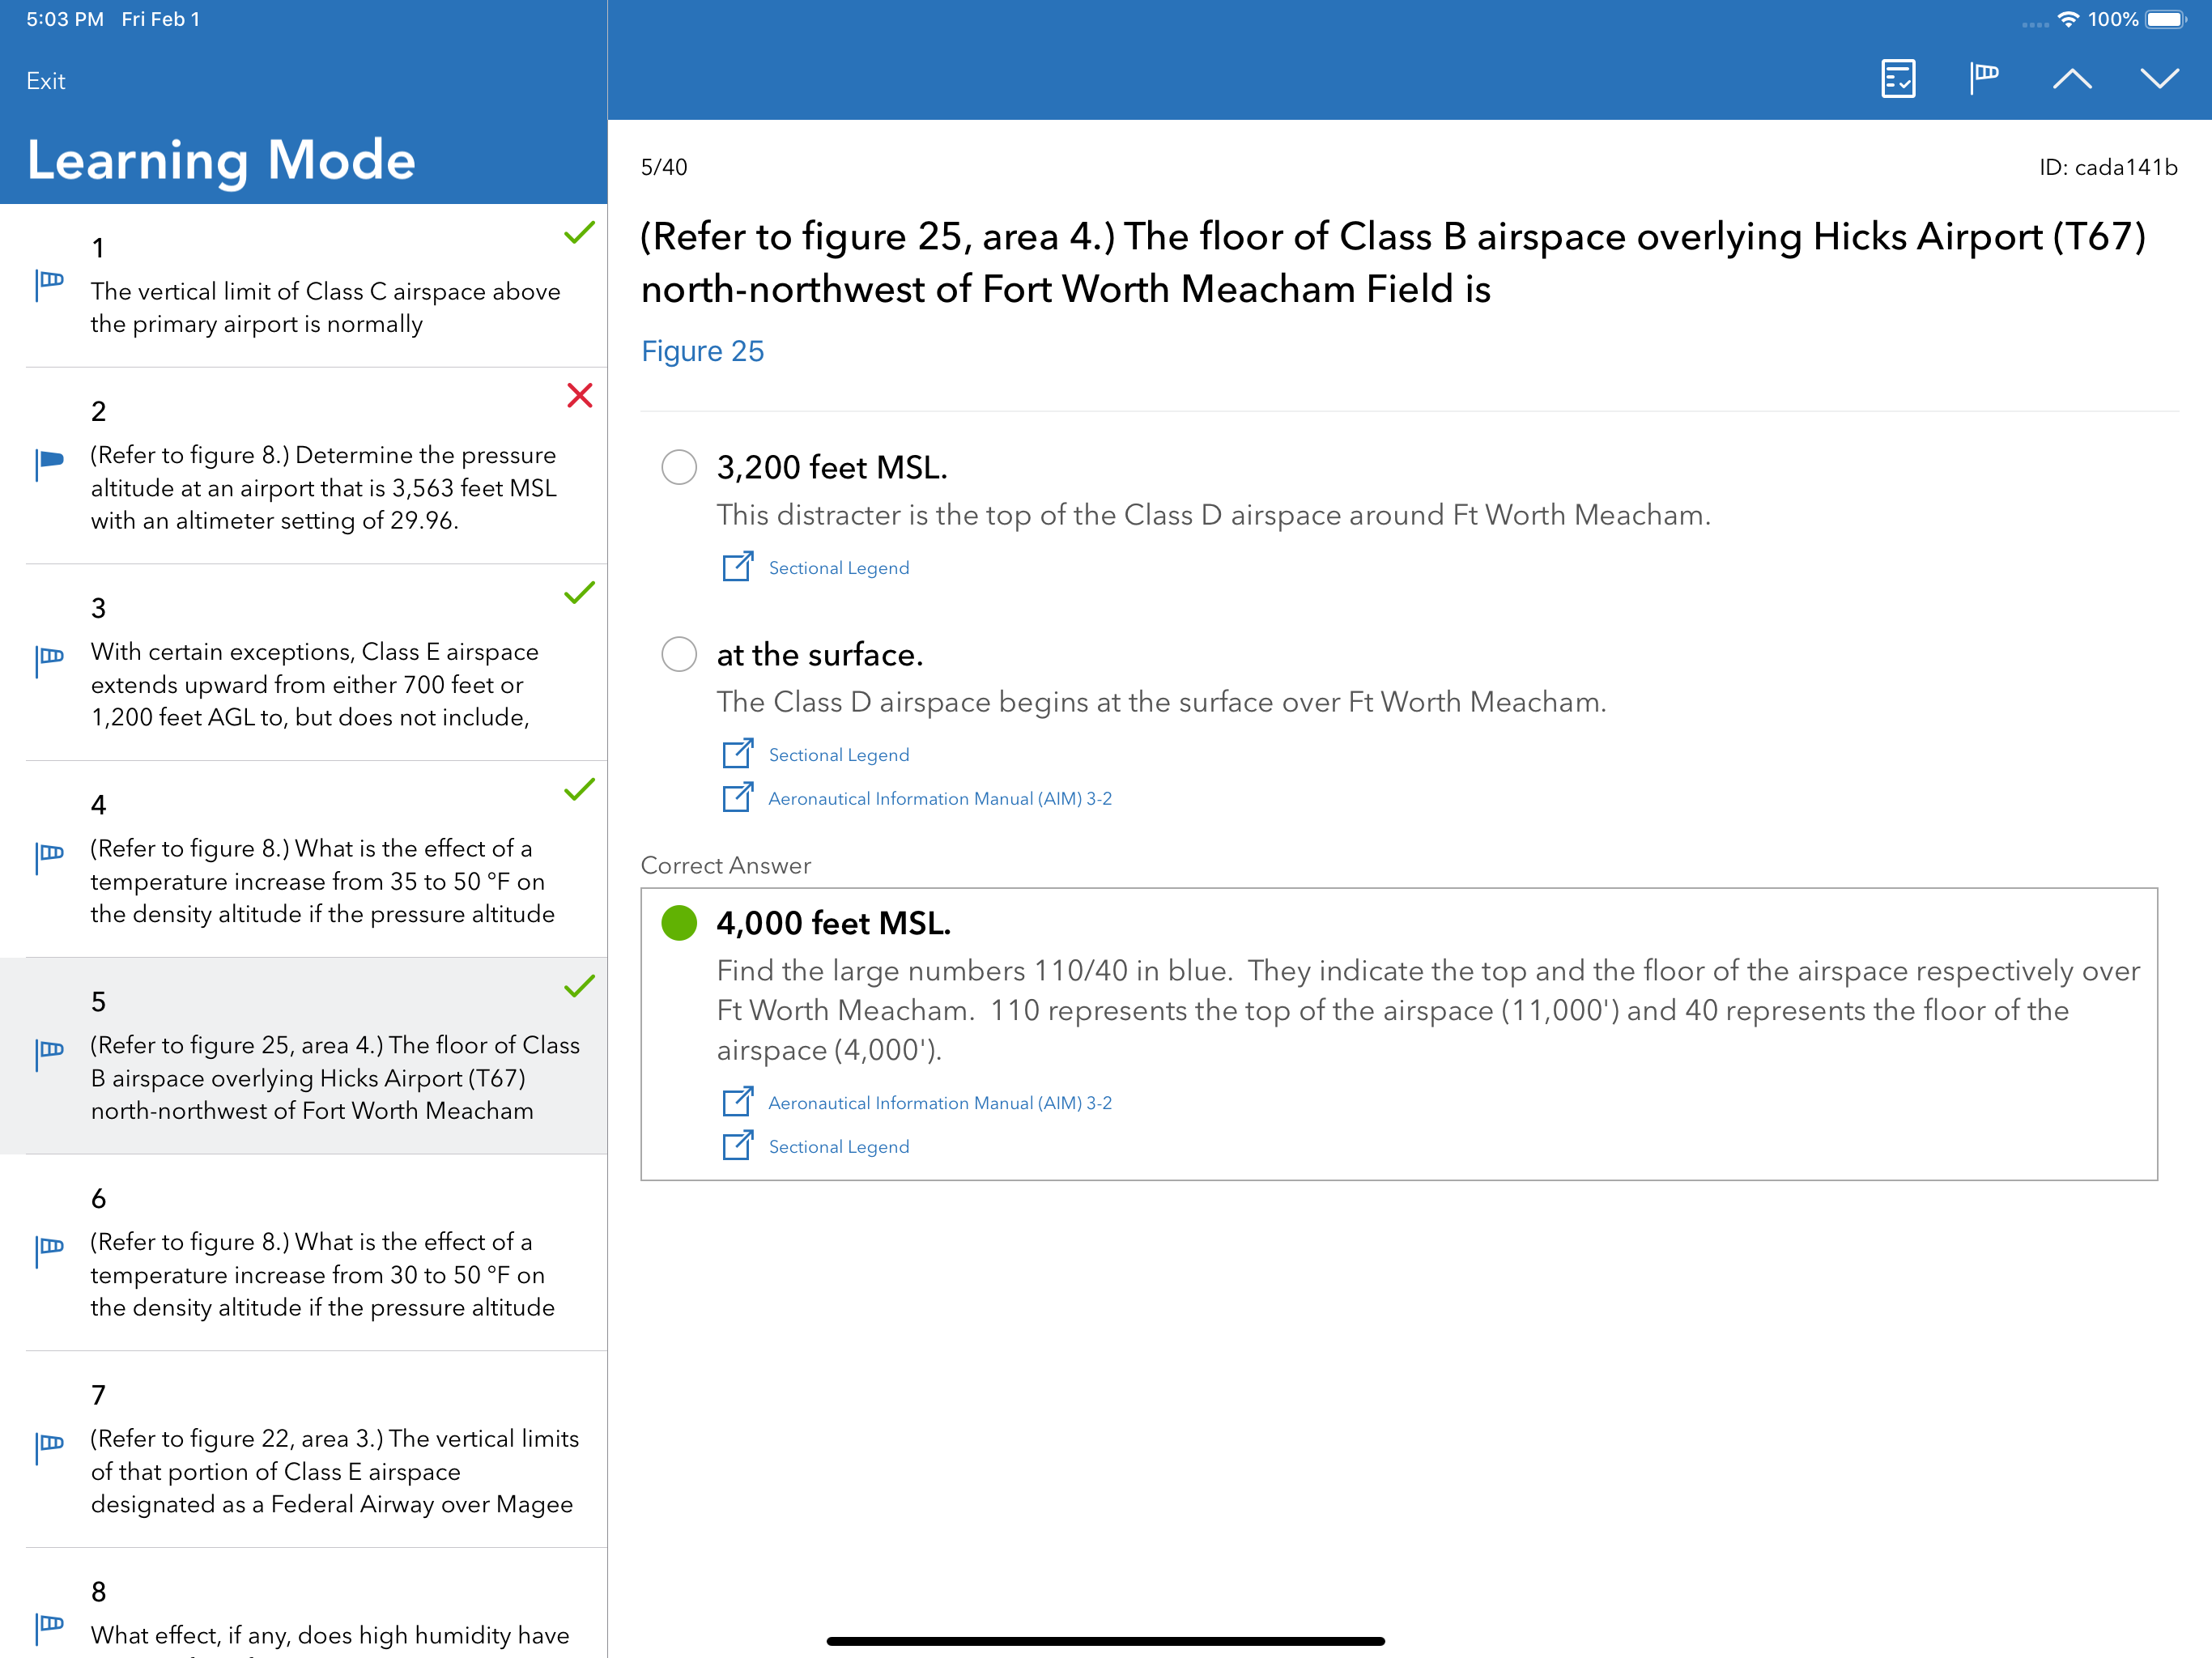The width and height of the screenshot is (2212, 1658).
Task: Open question 8 about high humidity effect
Action: [304, 1604]
